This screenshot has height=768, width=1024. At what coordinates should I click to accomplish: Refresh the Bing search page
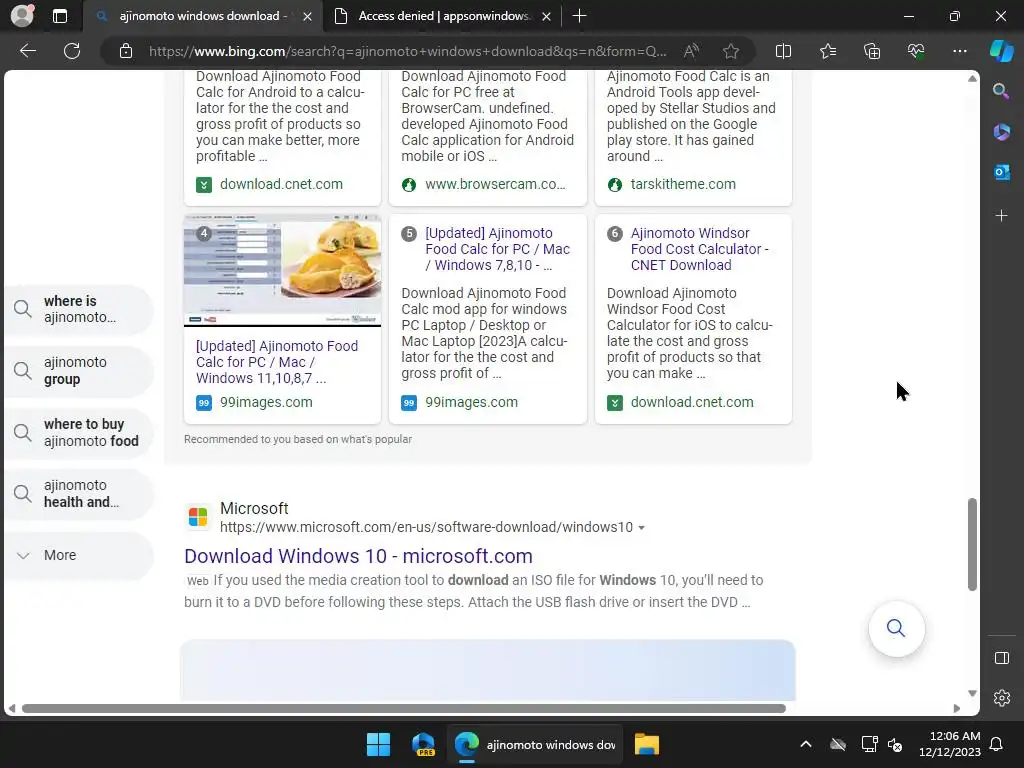pos(72,51)
